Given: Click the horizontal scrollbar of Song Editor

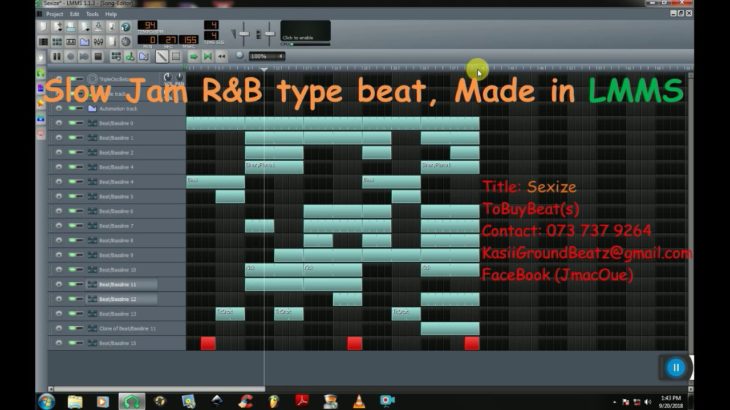Looking at the screenshot, I should [160, 389].
